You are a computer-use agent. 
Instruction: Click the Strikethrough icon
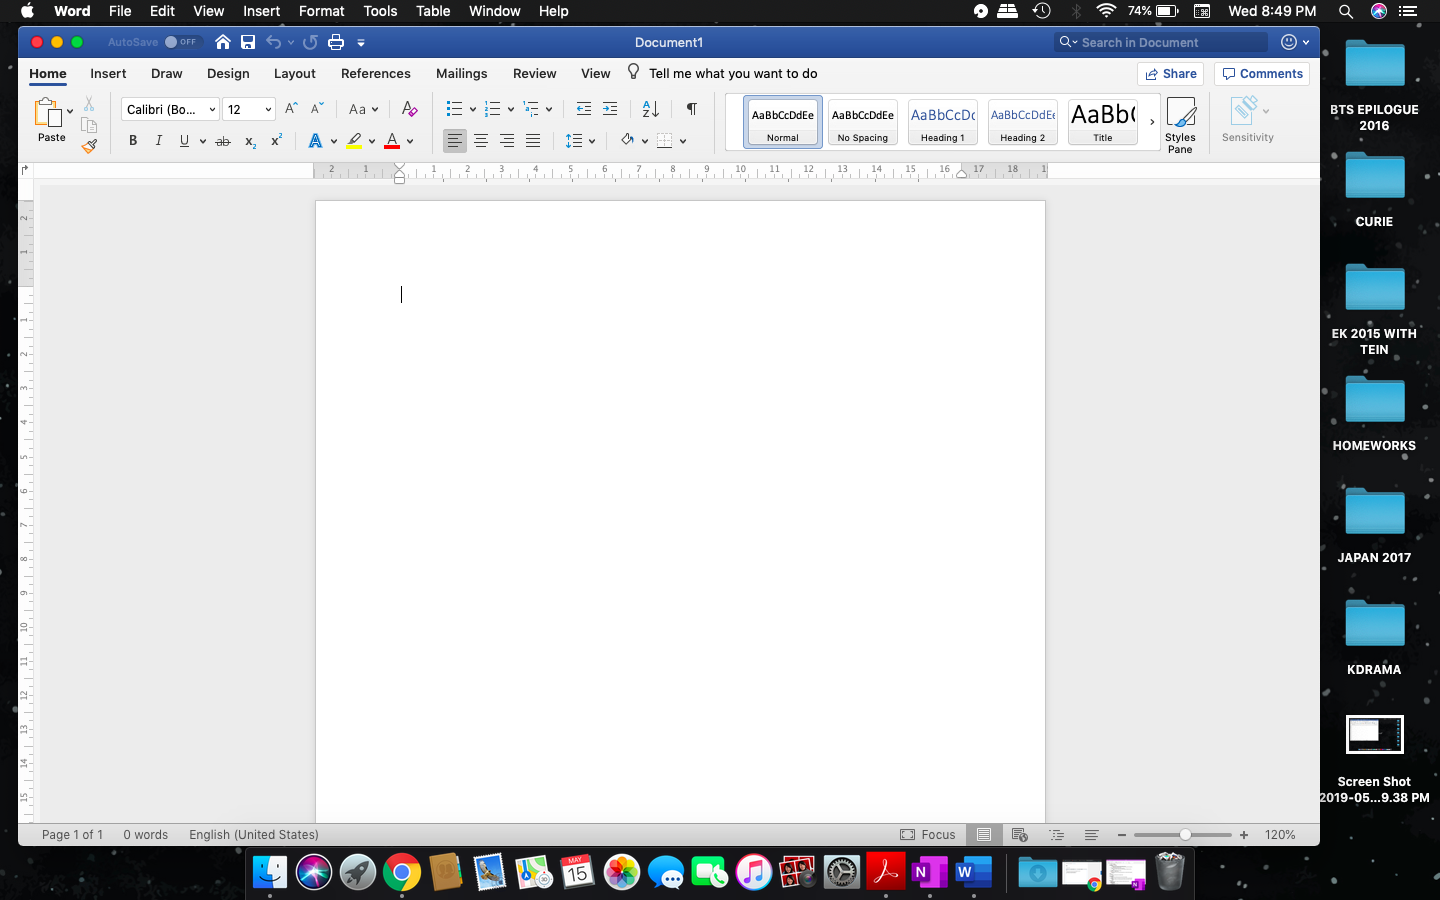(223, 140)
